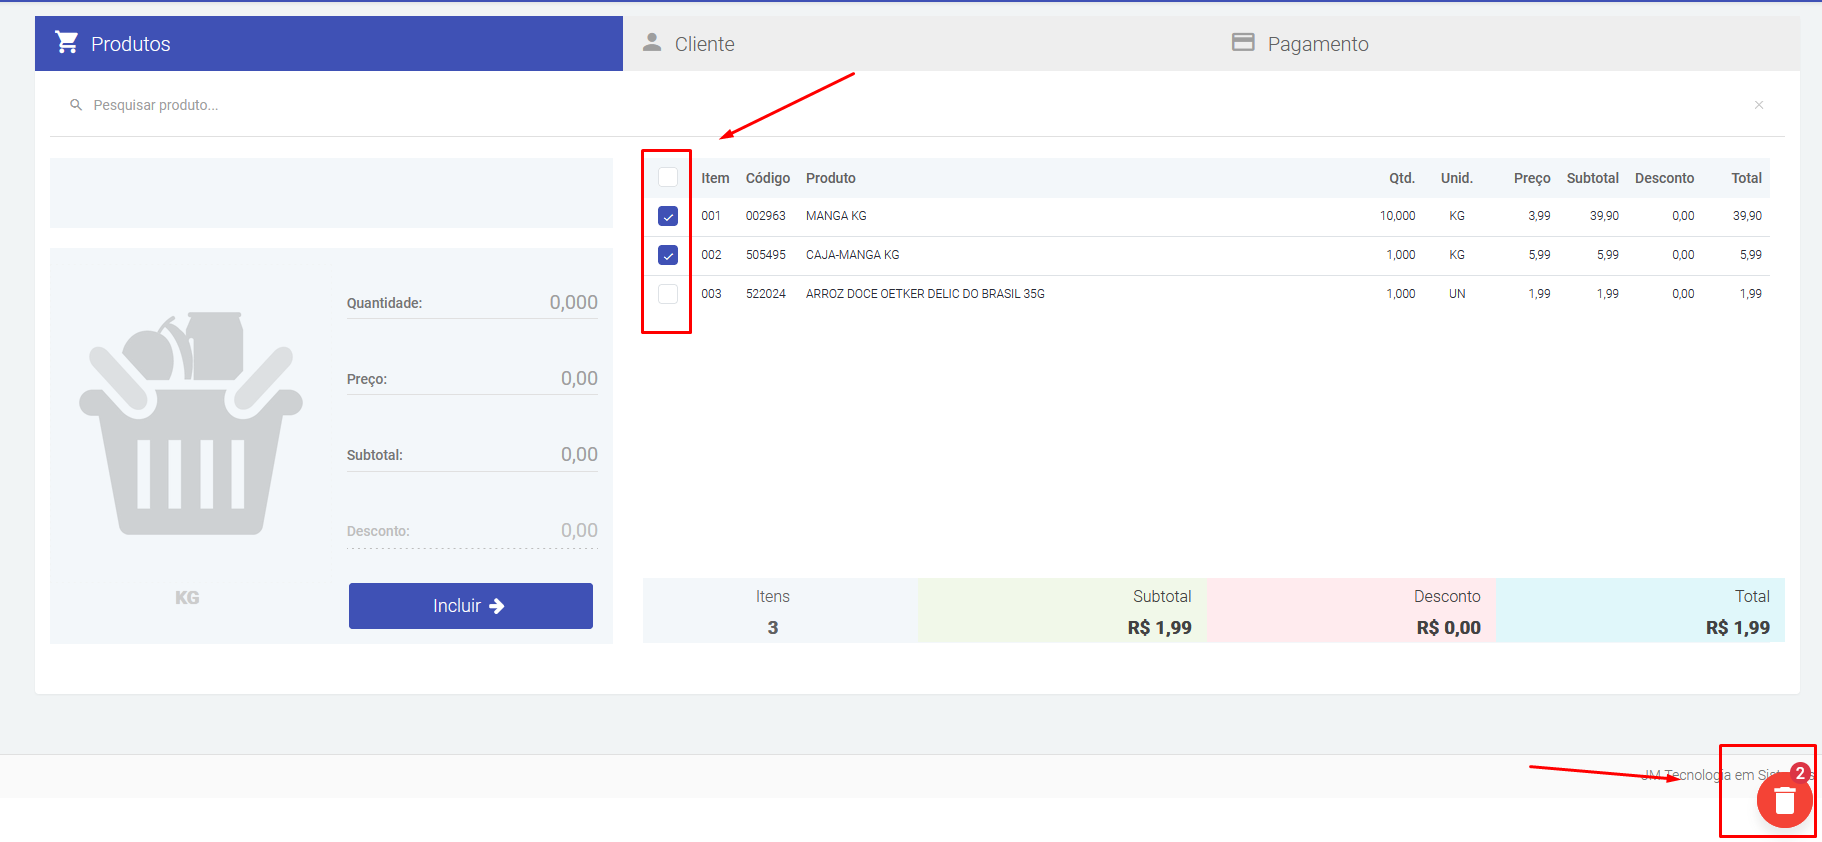
Task: Clear the product search with X icon
Action: (x=1758, y=105)
